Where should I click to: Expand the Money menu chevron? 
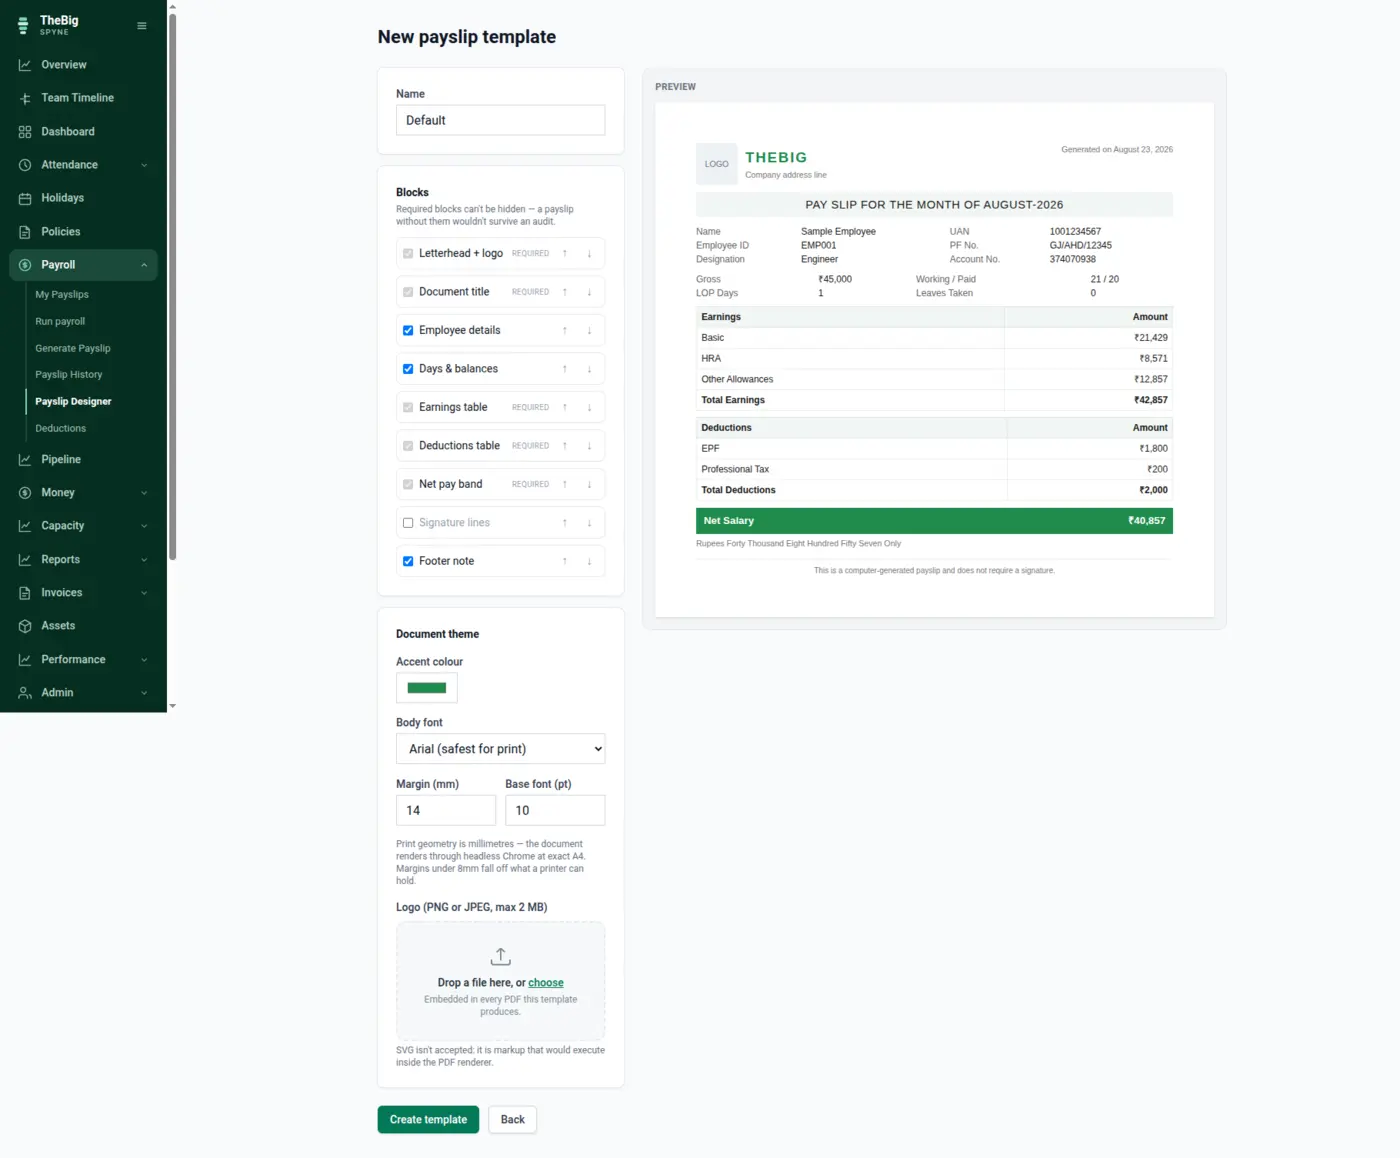144,493
